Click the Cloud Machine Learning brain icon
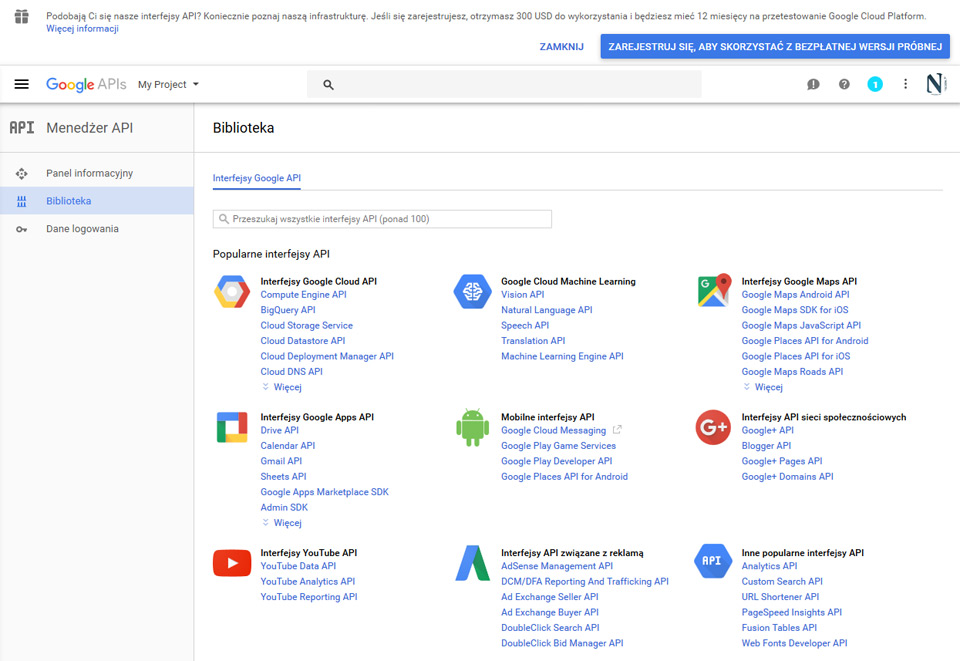 pos(473,291)
